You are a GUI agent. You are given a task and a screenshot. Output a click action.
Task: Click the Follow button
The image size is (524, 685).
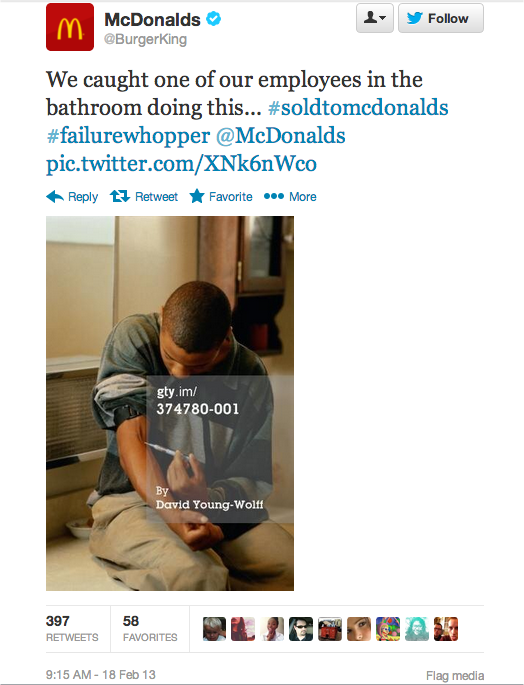[x=441, y=18]
